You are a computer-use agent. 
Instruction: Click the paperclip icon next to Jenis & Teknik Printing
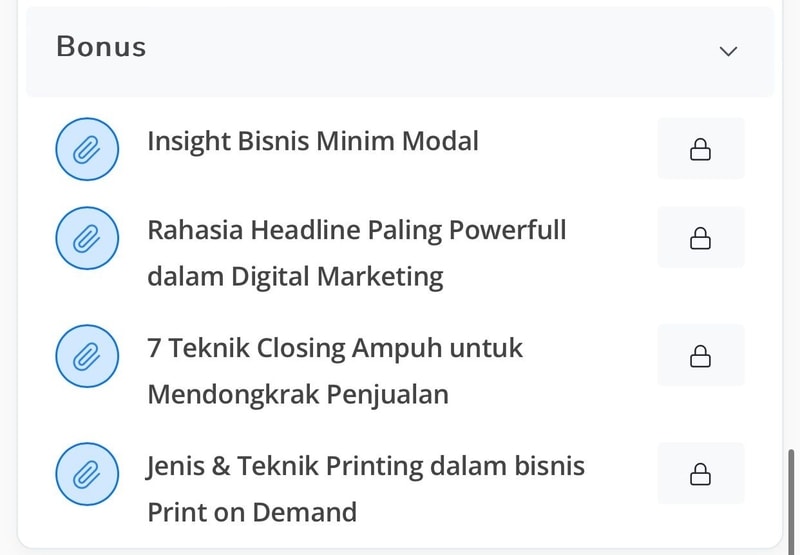tap(87, 474)
